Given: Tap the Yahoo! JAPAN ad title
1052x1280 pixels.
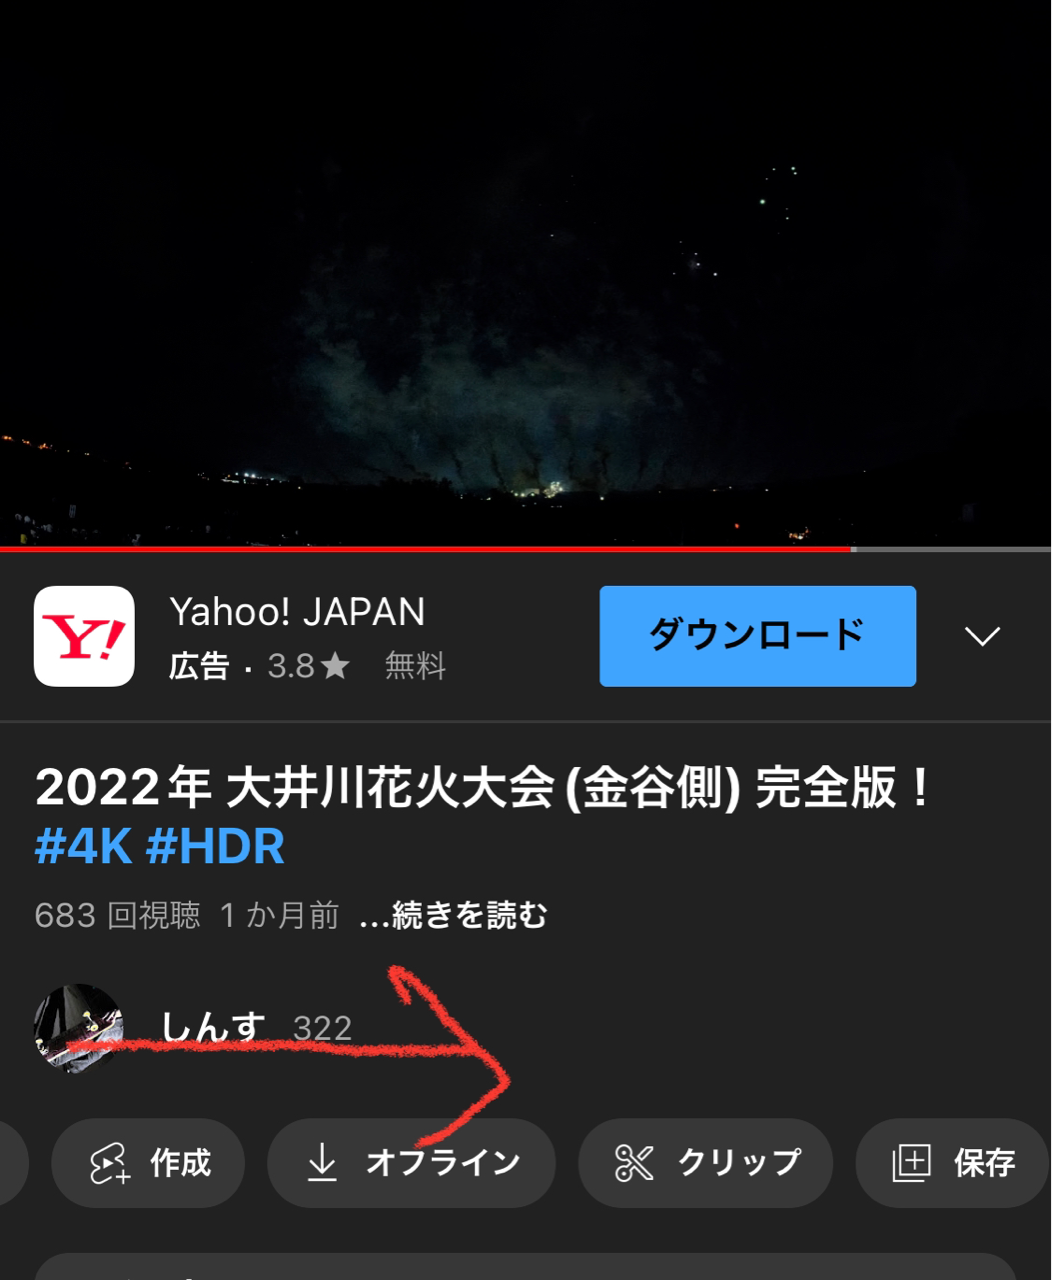Looking at the screenshot, I should tap(298, 612).
